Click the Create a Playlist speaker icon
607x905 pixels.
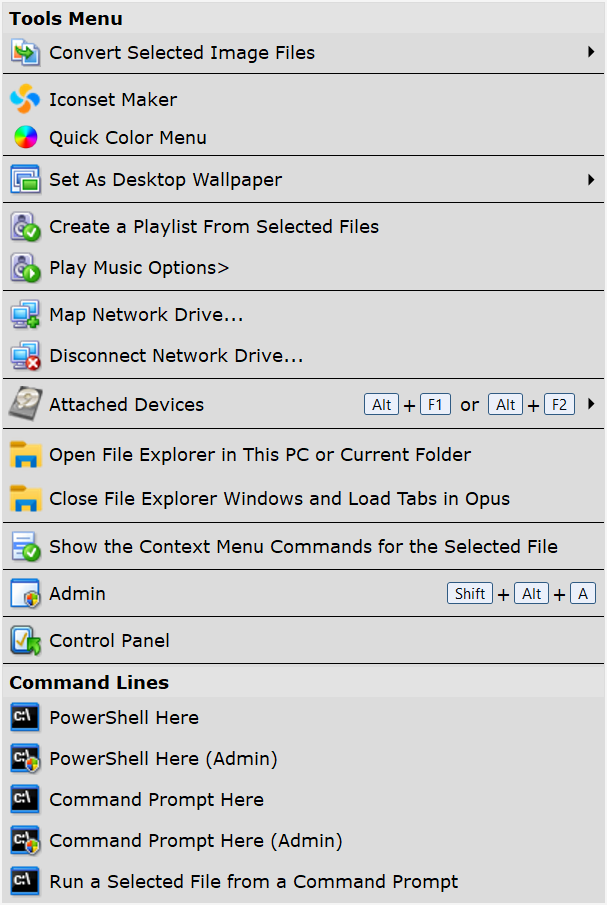tap(25, 227)
